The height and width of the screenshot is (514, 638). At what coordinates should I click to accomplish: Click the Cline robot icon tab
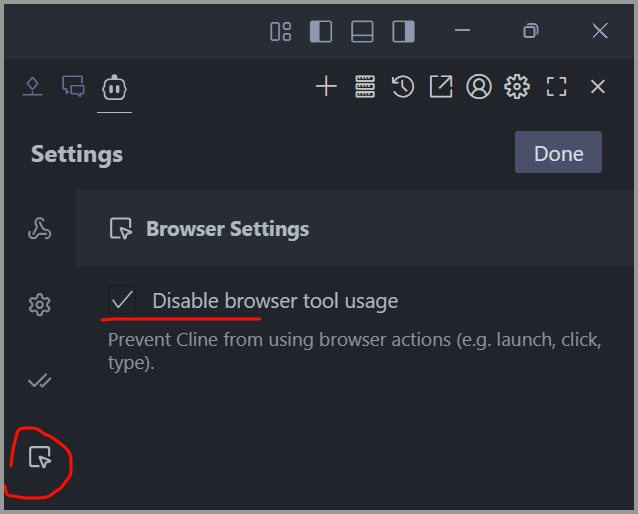tap(115, 87)
